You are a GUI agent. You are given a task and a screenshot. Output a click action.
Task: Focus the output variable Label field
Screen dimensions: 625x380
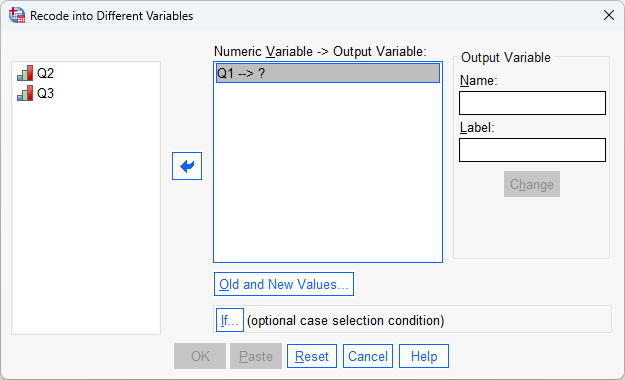click(x=532, y=150)
